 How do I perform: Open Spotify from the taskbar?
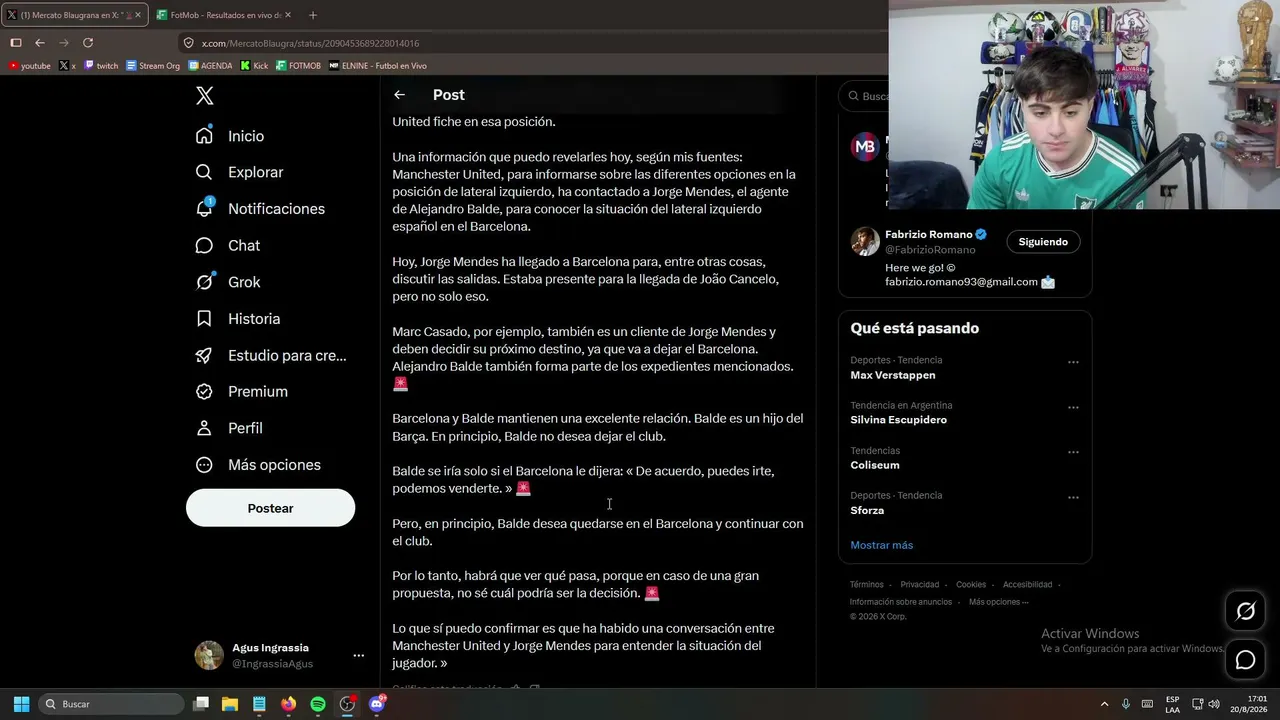pyautogui.click(x=318, y=704)
